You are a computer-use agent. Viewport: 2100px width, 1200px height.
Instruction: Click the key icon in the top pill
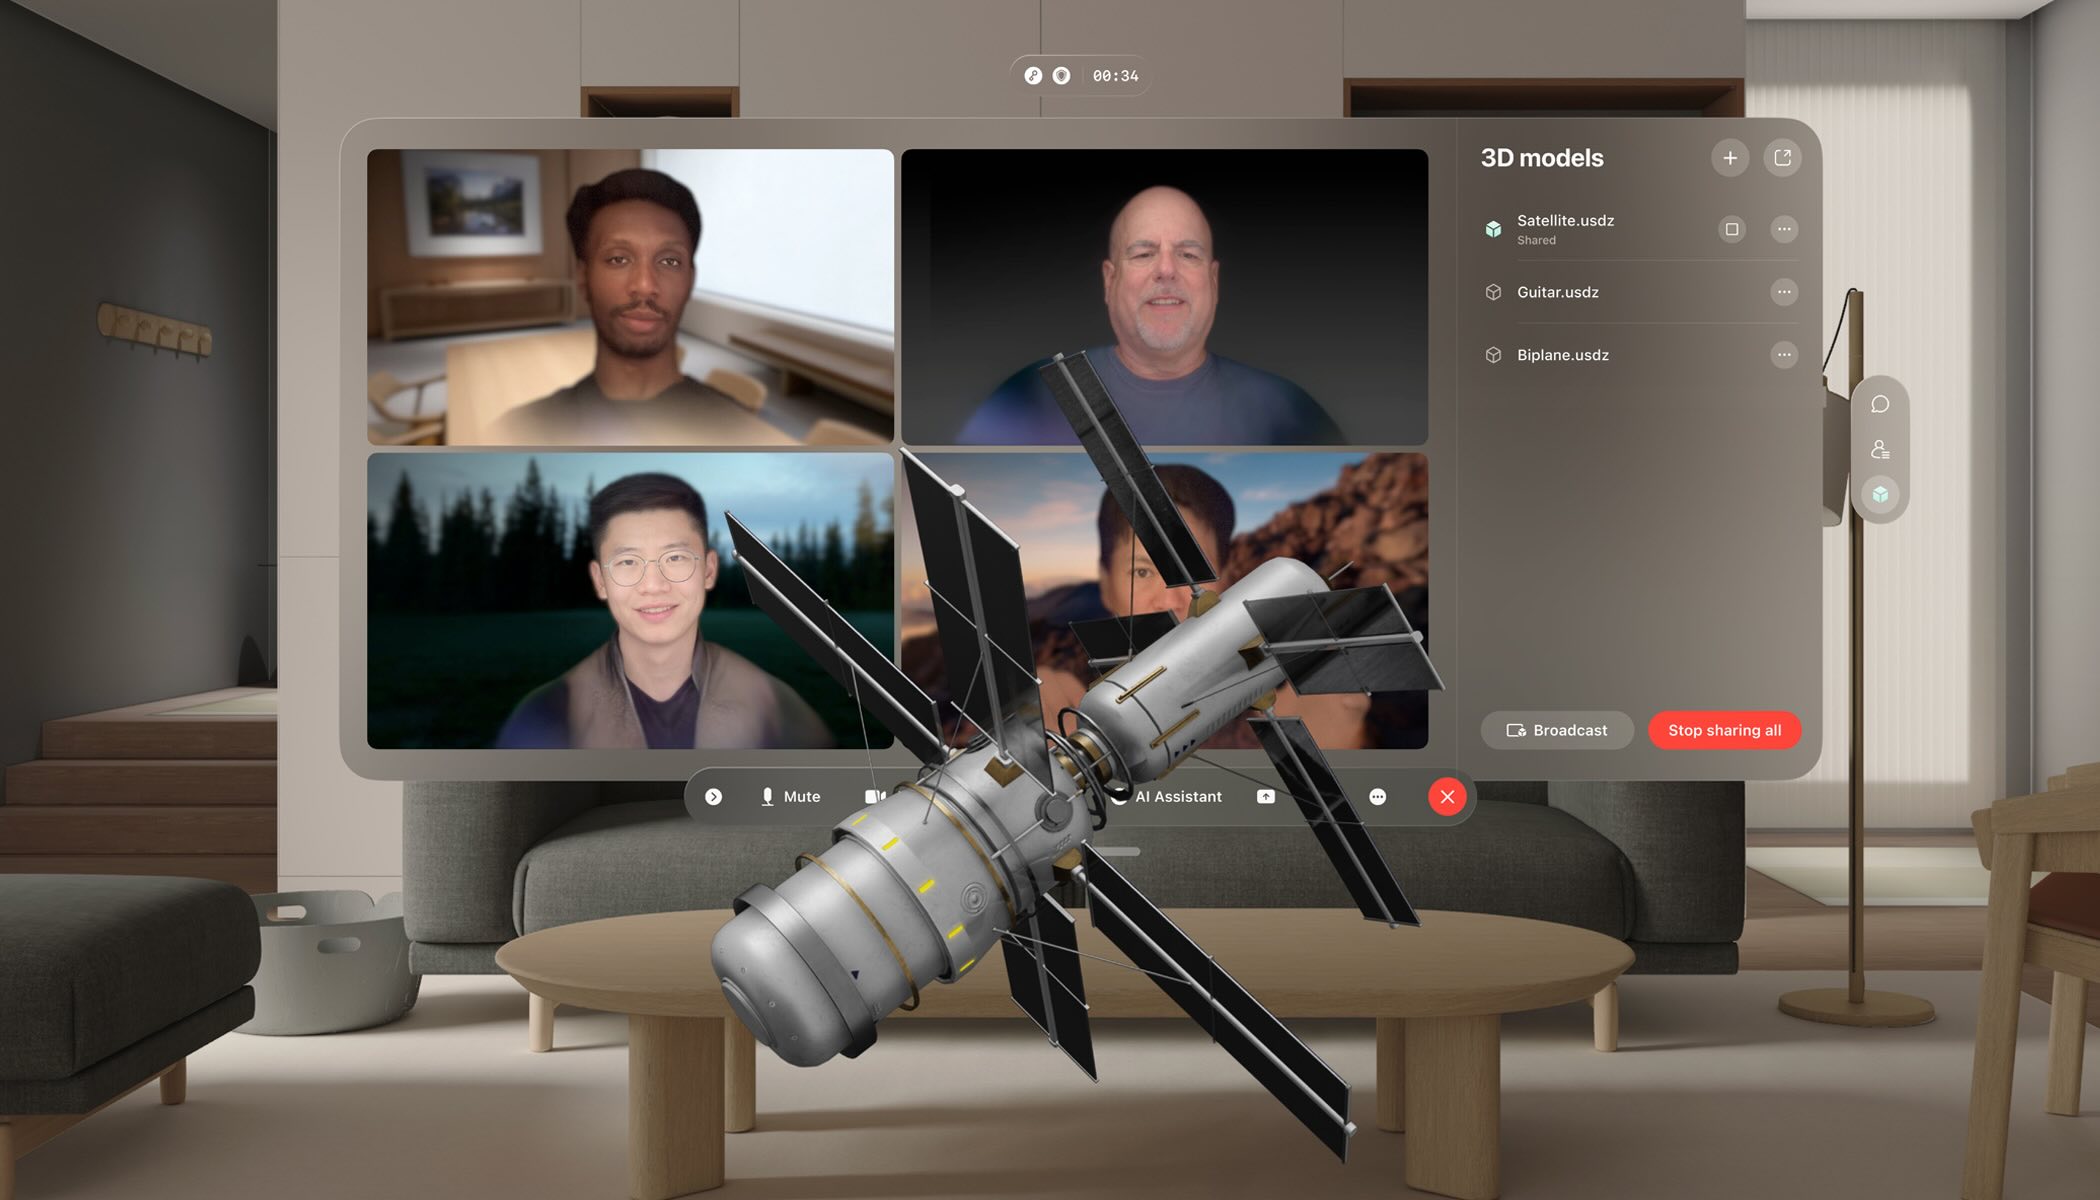1032,75
